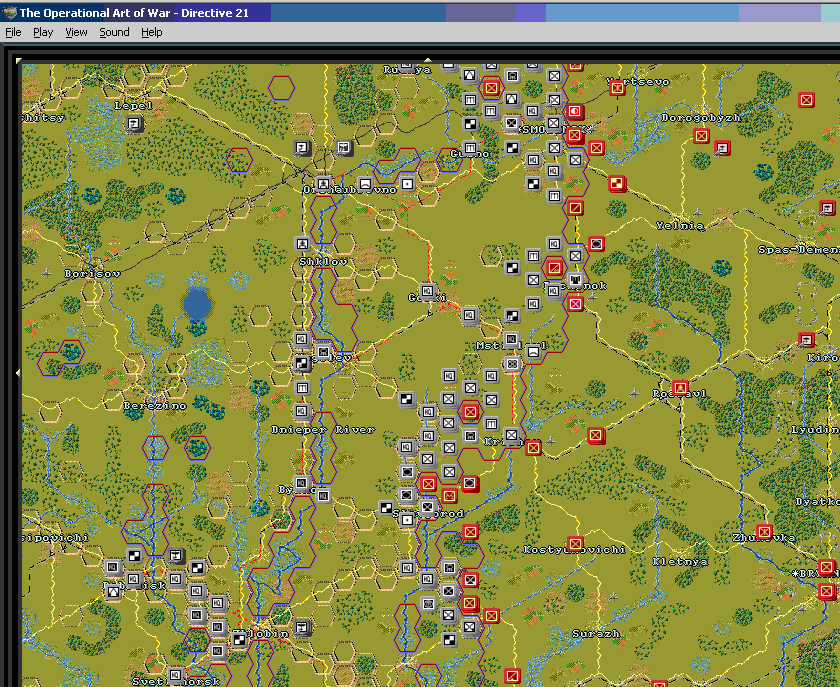Select the red unit counter above Kirov

tap(806, 339)
